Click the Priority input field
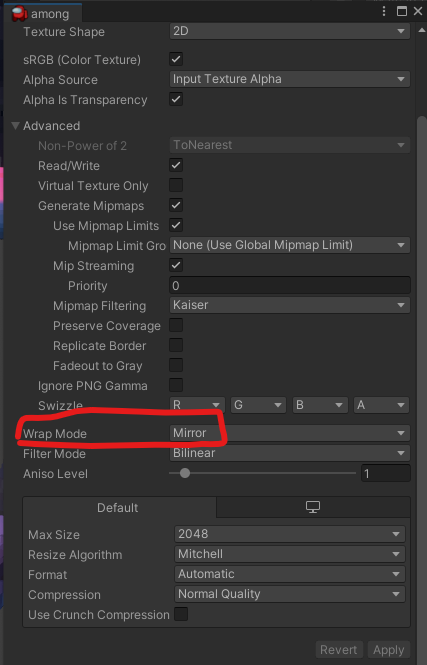The width and height of the screenshot is (427, 665). (290, 285)
